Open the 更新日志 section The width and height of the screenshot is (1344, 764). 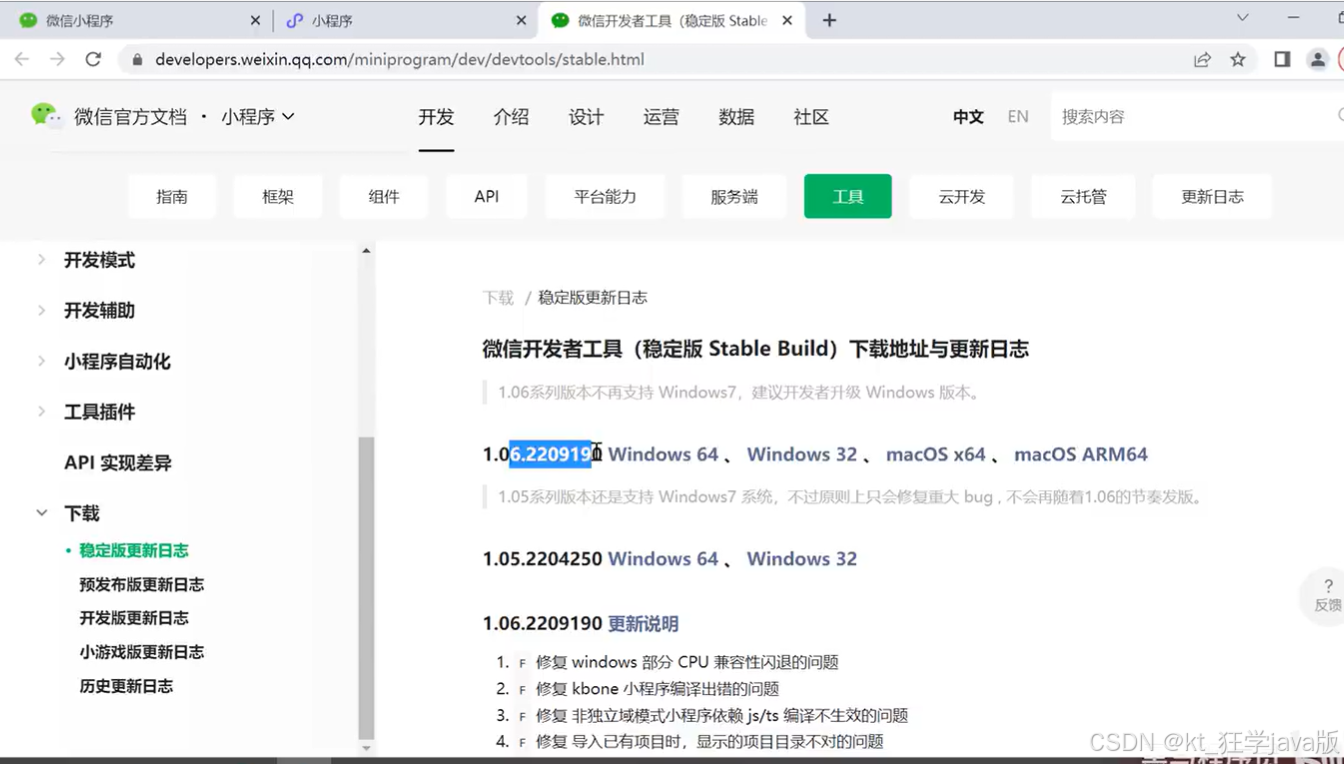pos(1212,196)
